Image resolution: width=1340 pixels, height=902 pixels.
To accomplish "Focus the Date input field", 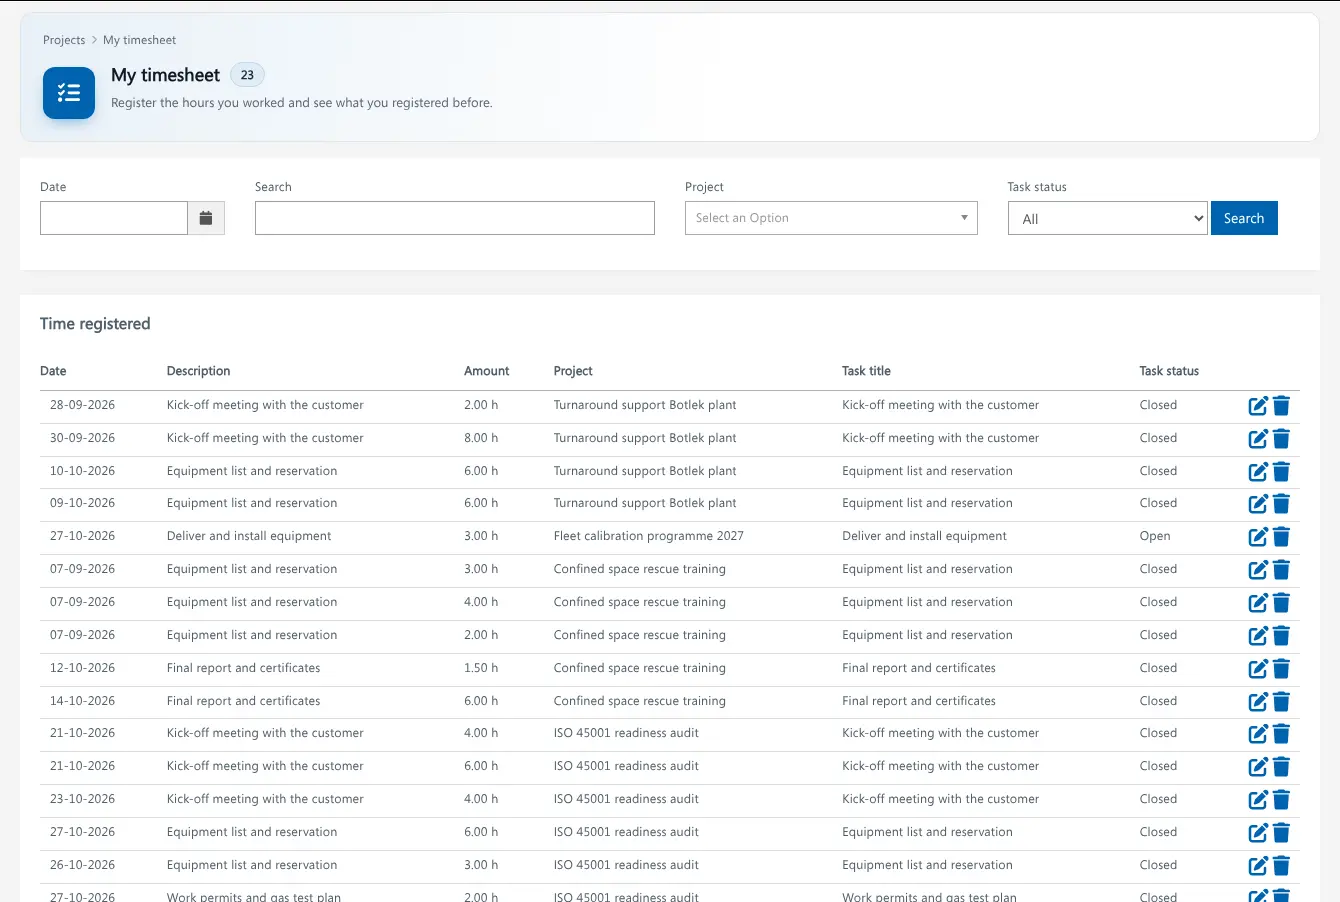I will (114, 218).
